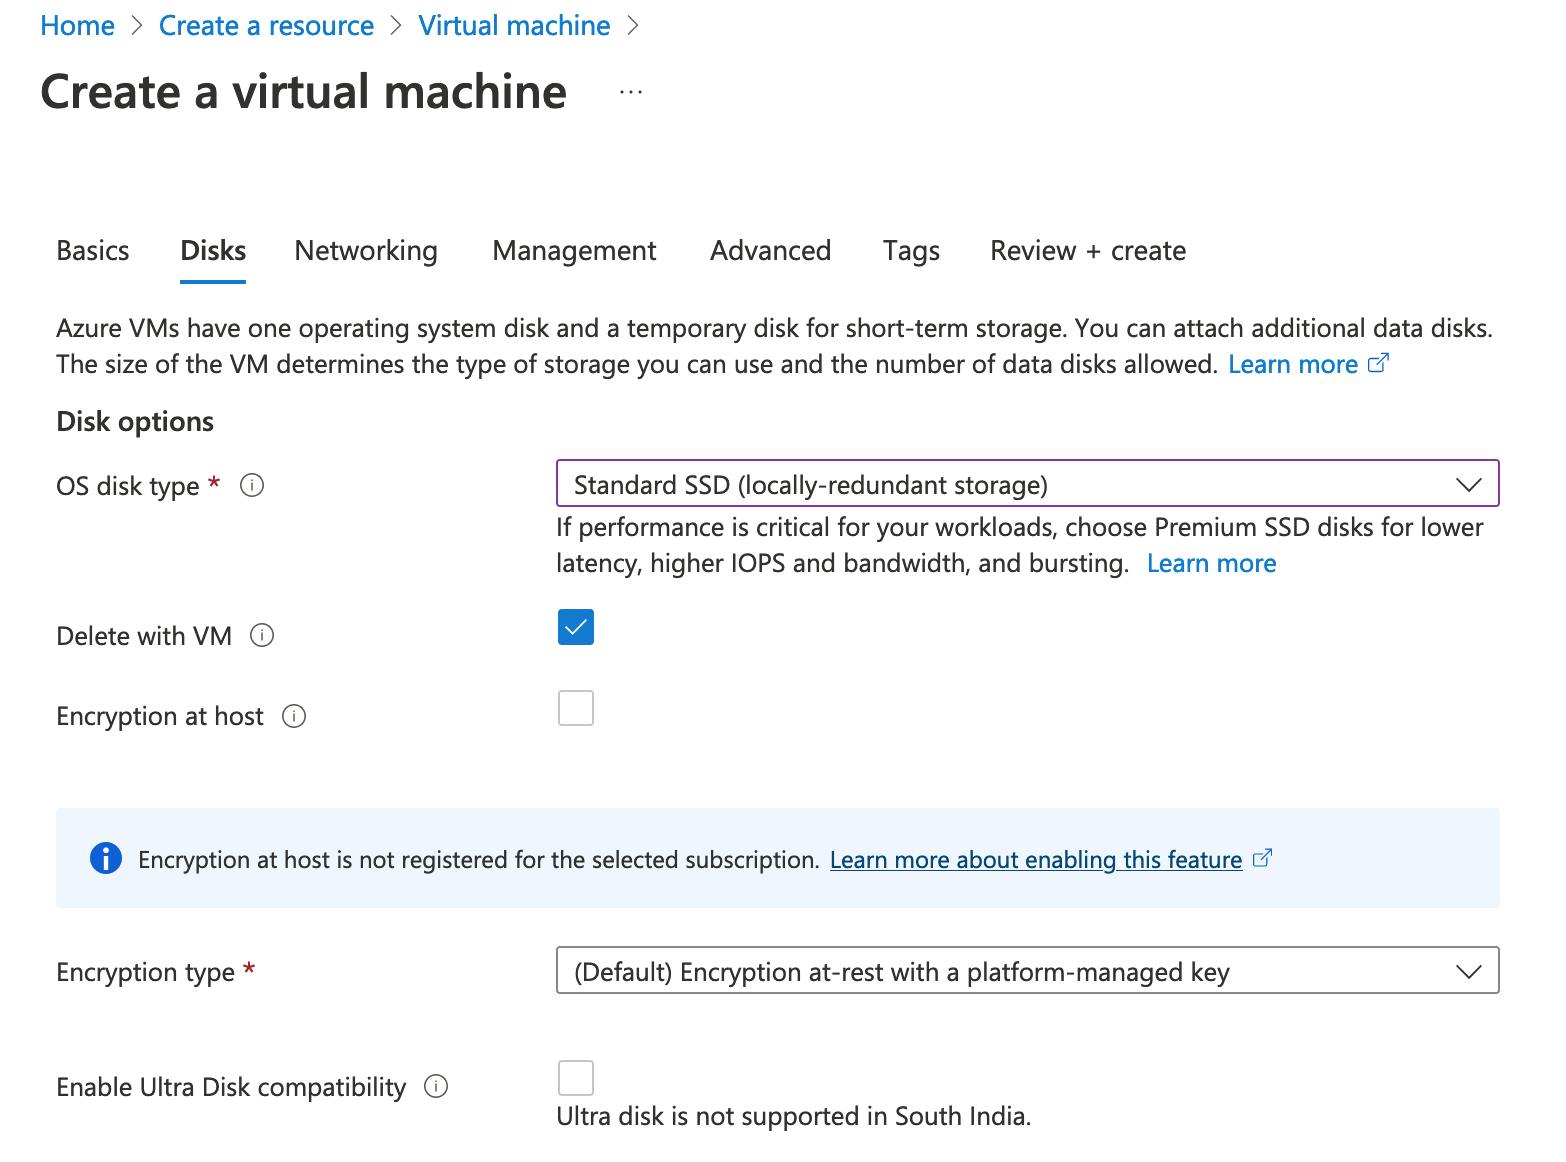Open the Tags tab

911,250
